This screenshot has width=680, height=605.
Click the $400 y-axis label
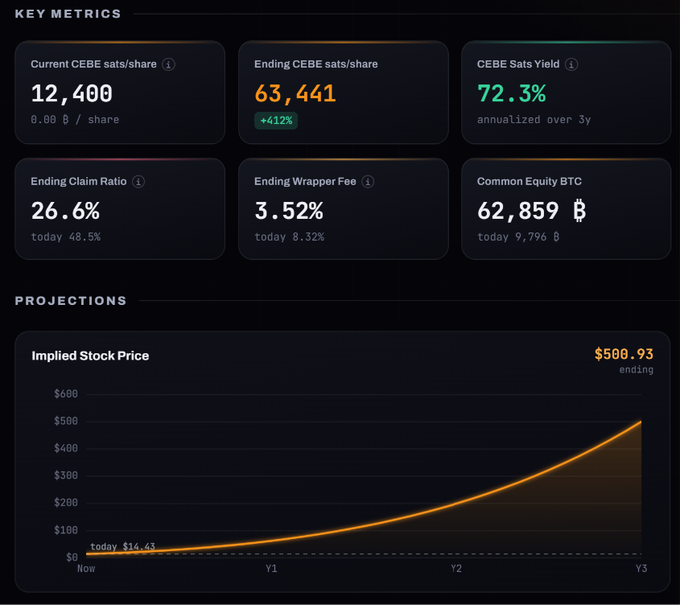tap(66, 448)
